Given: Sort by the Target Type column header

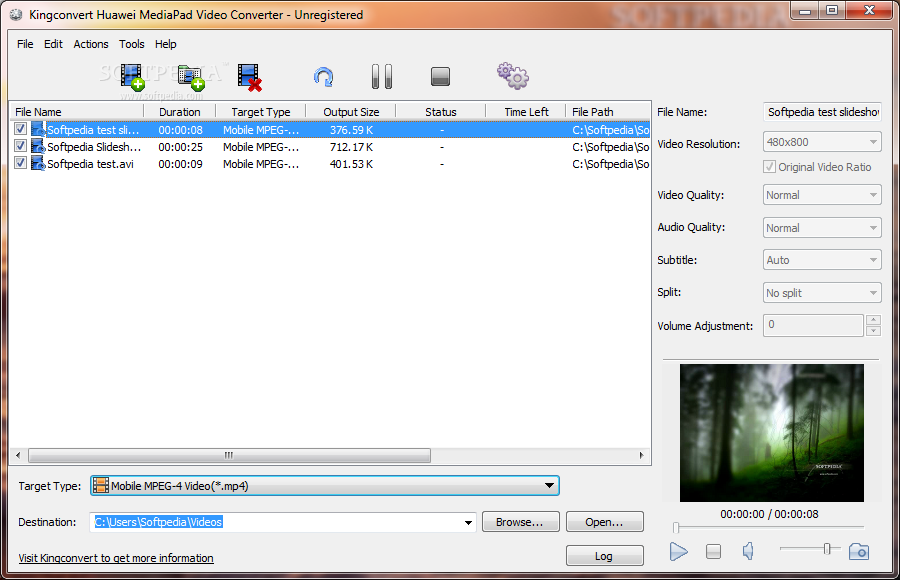Looking at the screenshot, I should click(x=261, y=112).
